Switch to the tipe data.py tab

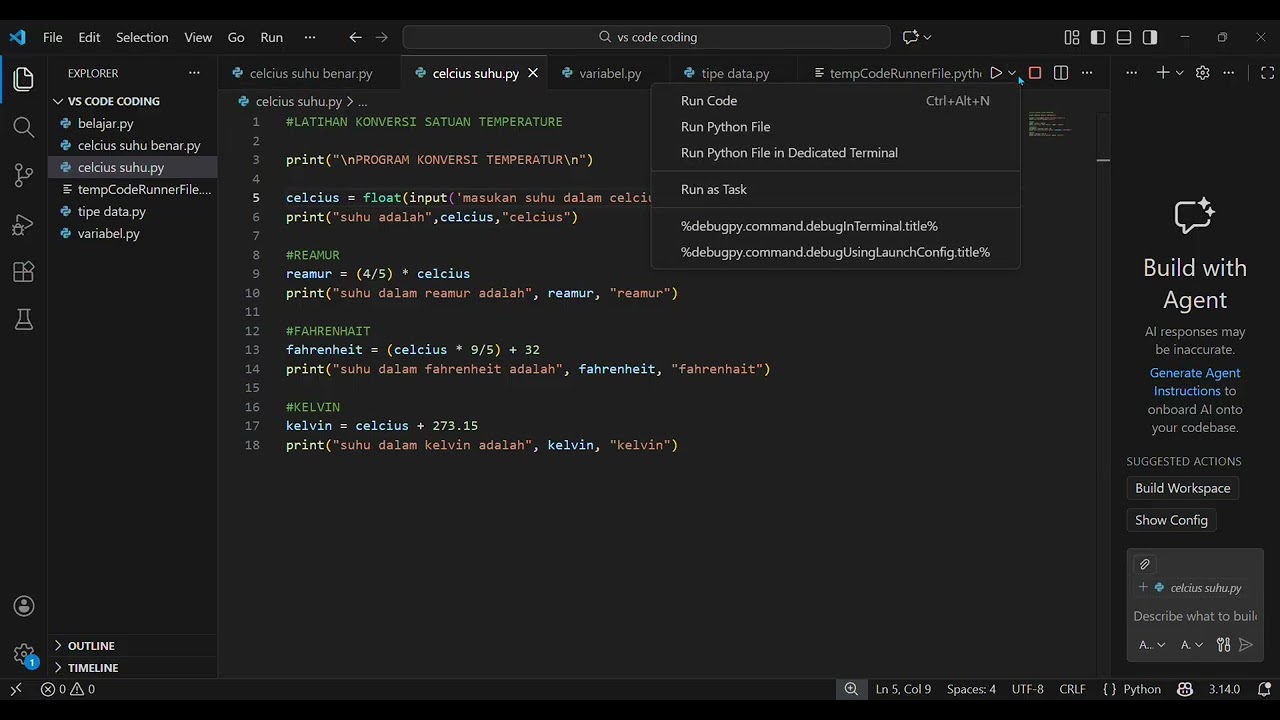[x=735, y=73]
